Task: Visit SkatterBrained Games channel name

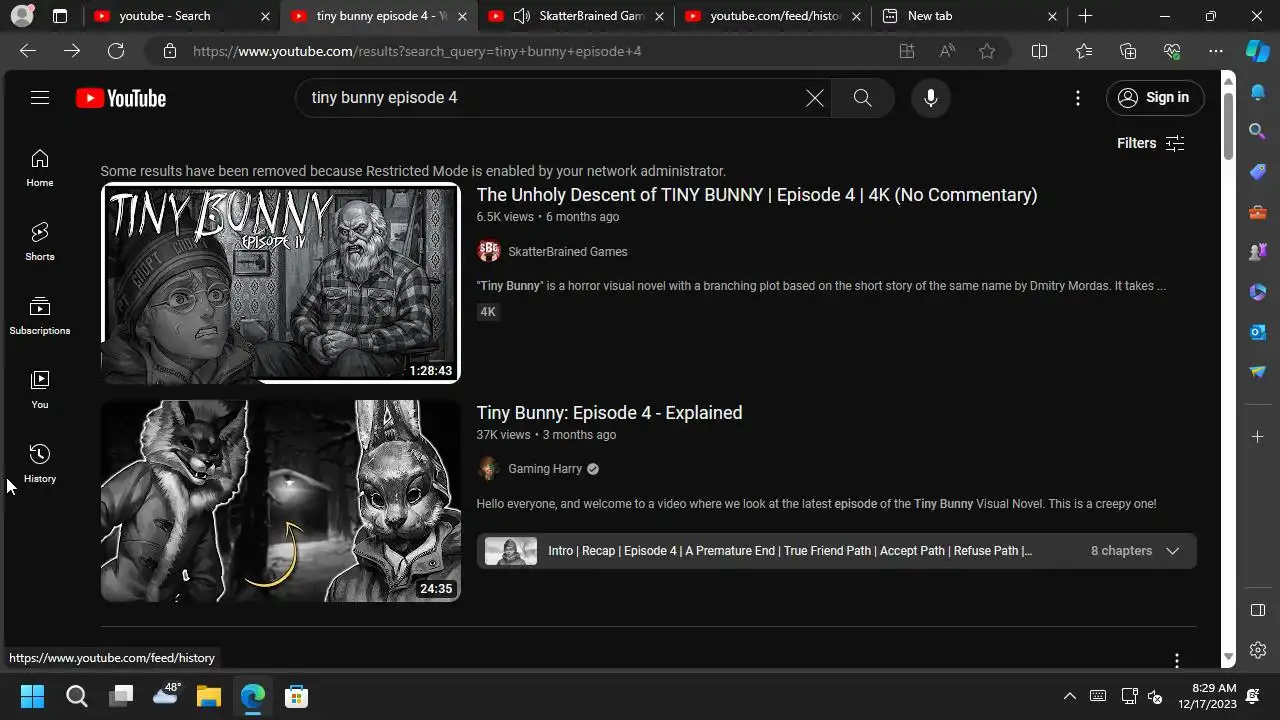Action: 568,252
